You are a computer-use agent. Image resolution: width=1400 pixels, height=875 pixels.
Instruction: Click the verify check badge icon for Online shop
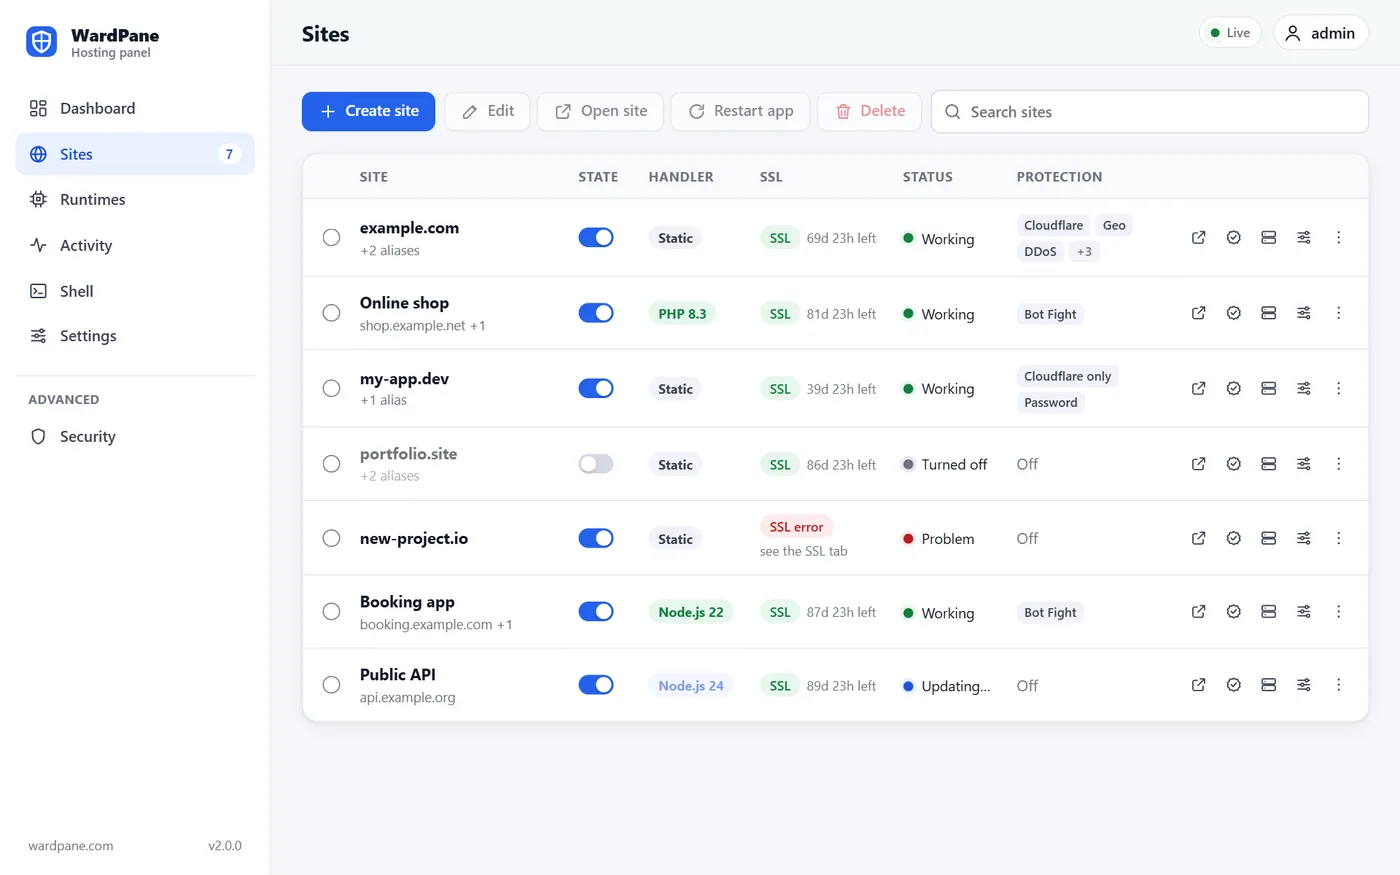pos(1233,313)
